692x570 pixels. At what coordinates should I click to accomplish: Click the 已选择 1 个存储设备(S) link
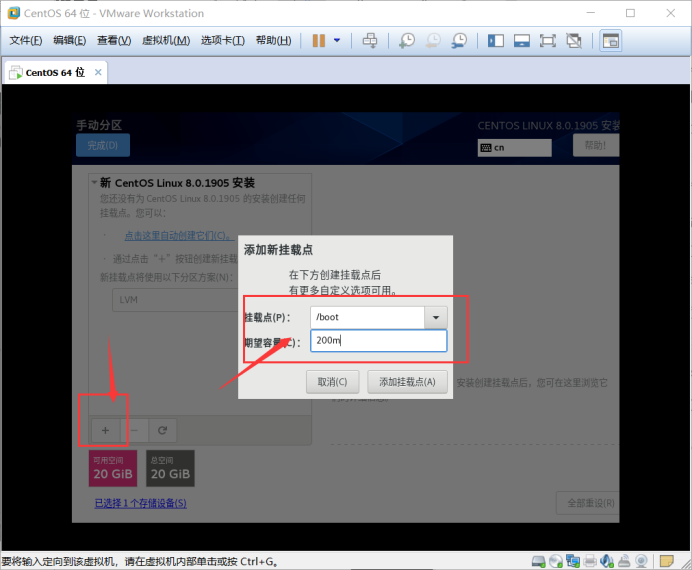tap(141, 503)
